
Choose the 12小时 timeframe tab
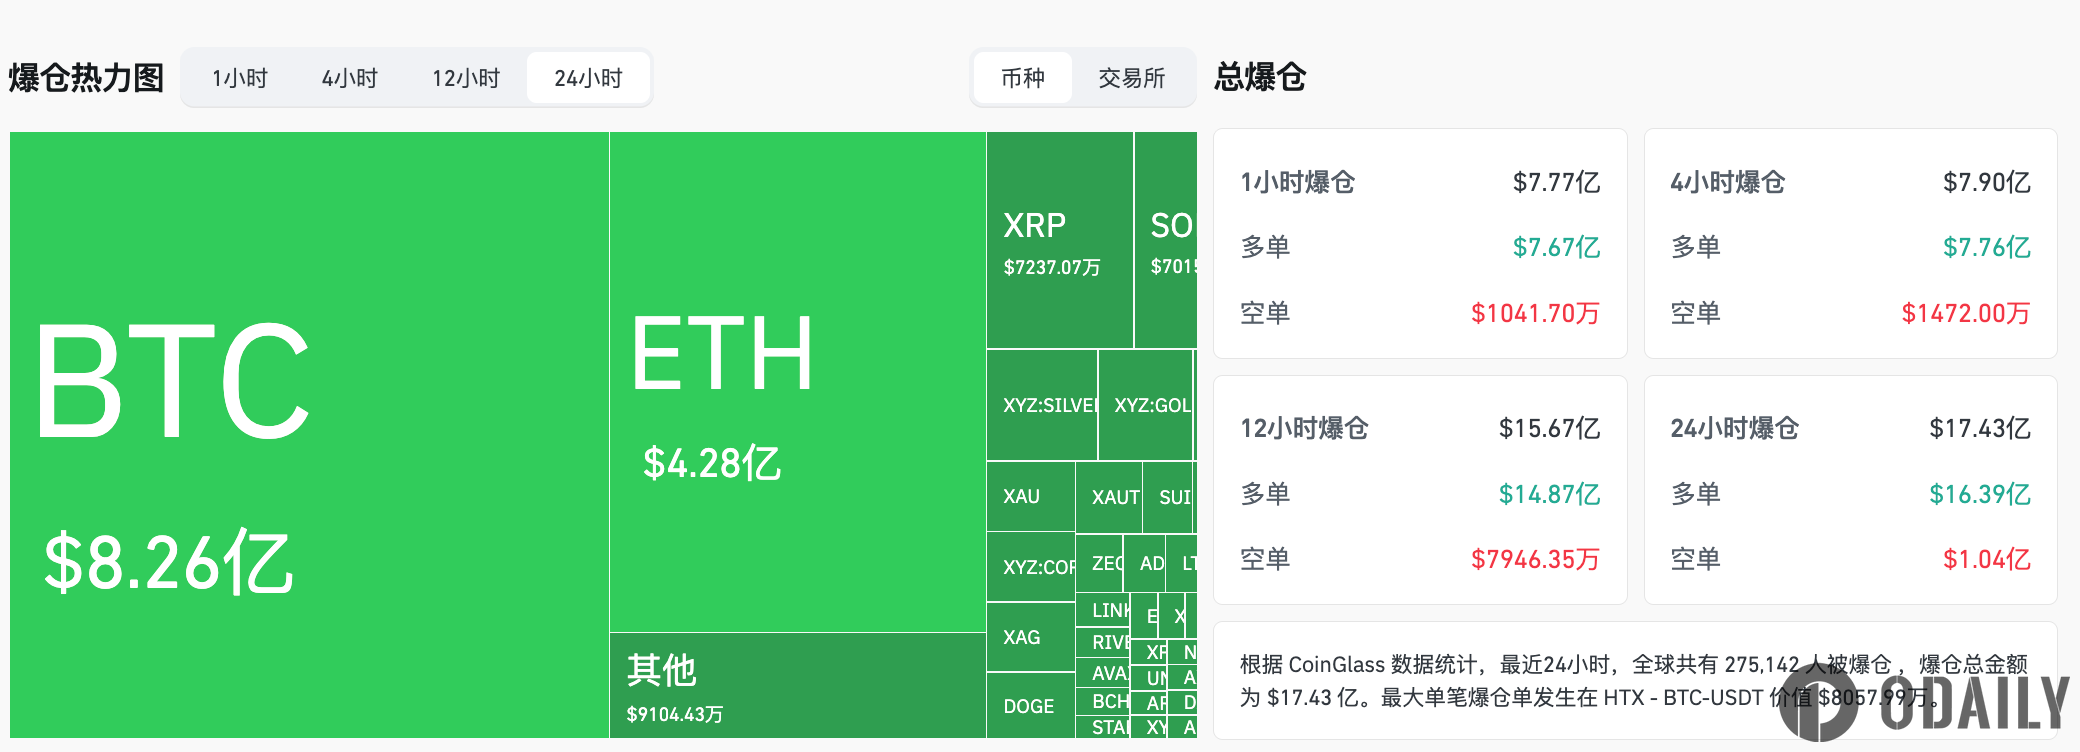point(466,78)
